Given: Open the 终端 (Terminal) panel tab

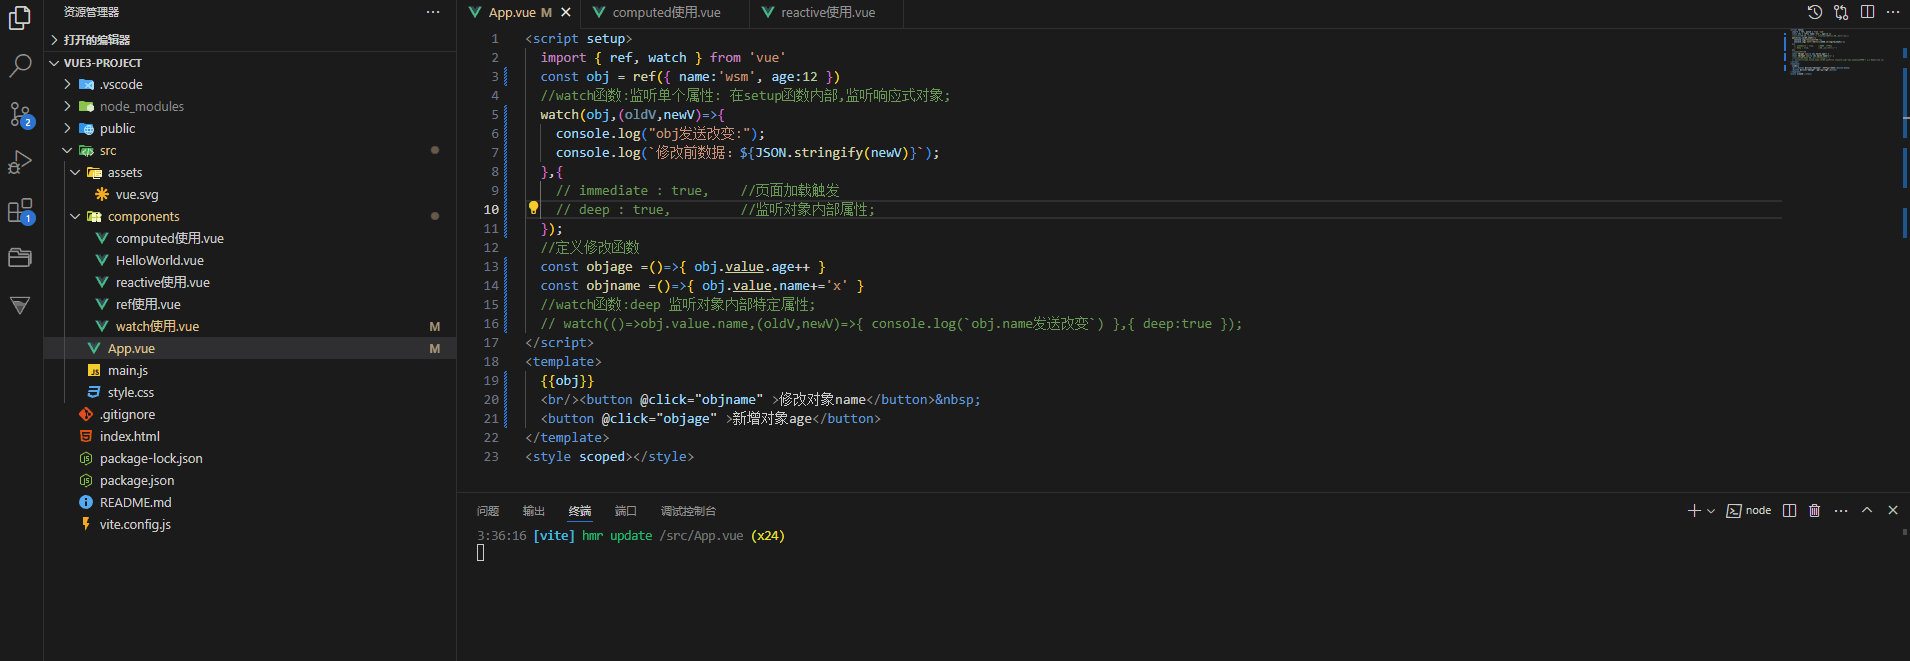Looking at the screenshot, I should (x=580, y=511).
